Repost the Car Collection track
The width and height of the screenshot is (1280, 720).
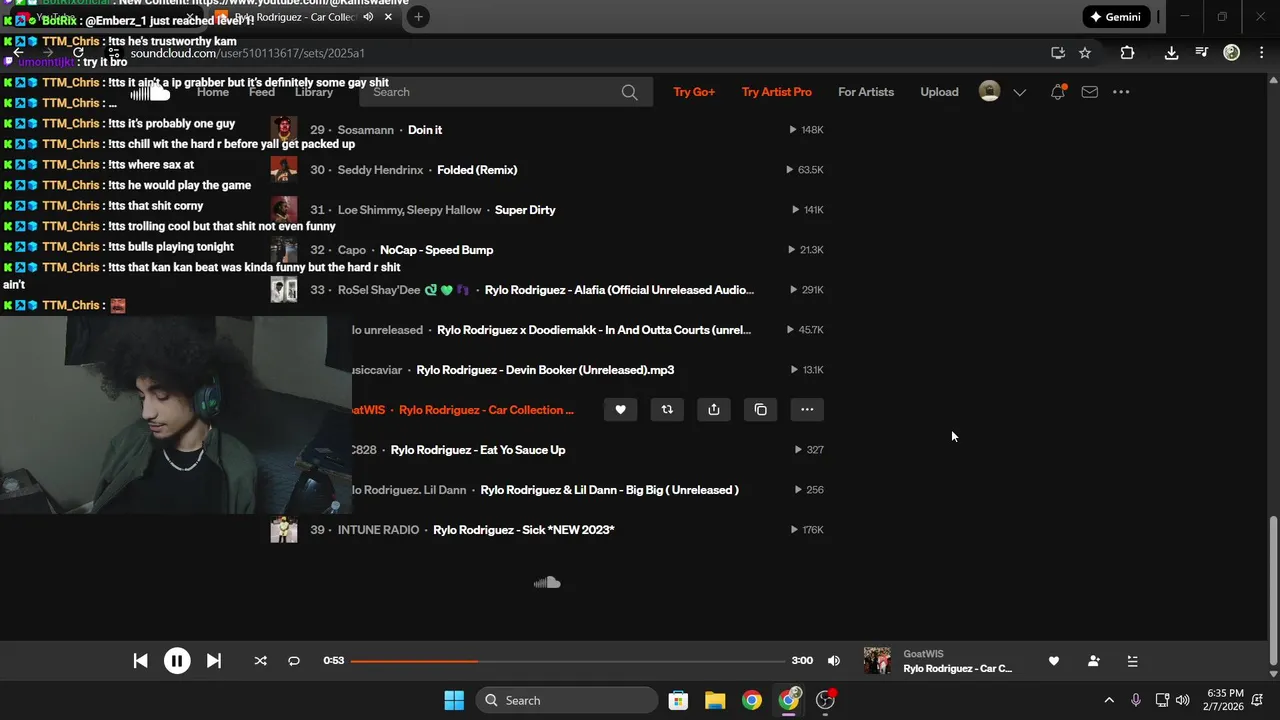tap(667, 409)
